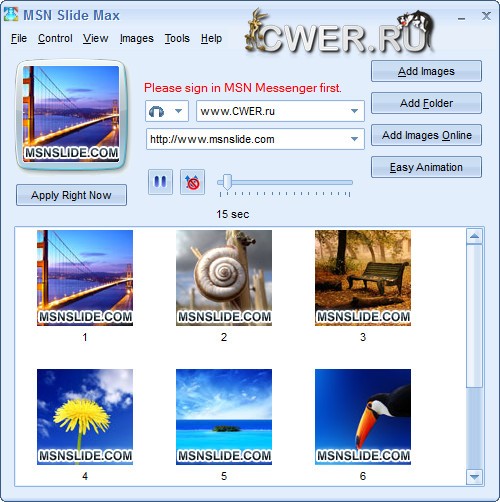Click the '15 sec' interval label

233,214
